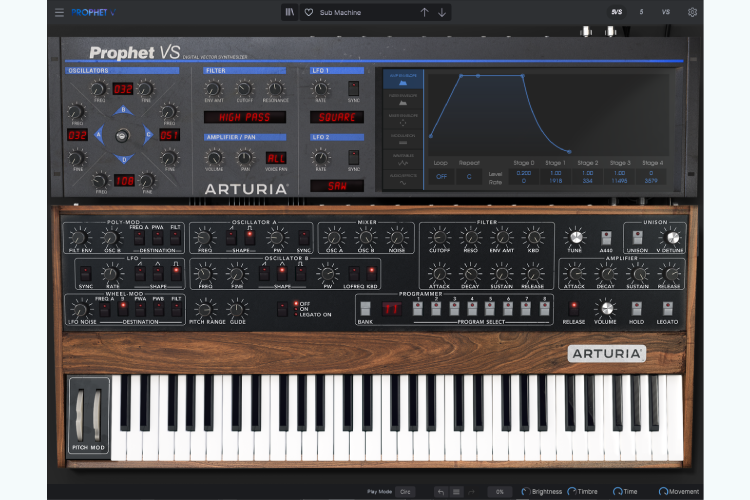Screen dimensions: 750x500
Task: Favorite the Sub Machine preset with heart
Action: [x=309, y=12]
